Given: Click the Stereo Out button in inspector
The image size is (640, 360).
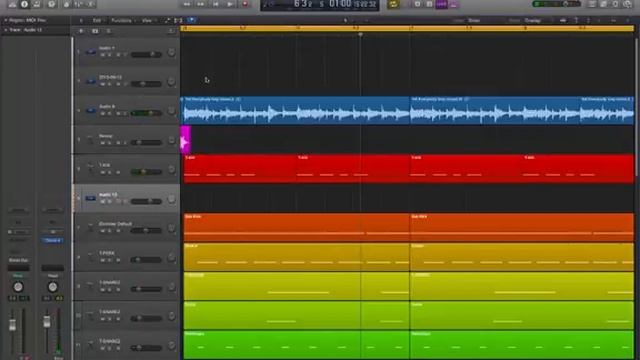Looking at the screenshot, I should click(18, 260).
